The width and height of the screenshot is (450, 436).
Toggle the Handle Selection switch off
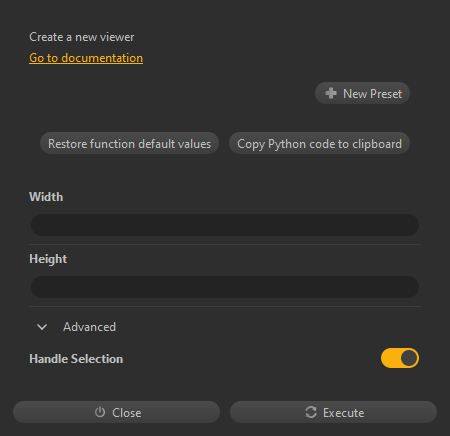pyautogui.click(x=400, y=358)
